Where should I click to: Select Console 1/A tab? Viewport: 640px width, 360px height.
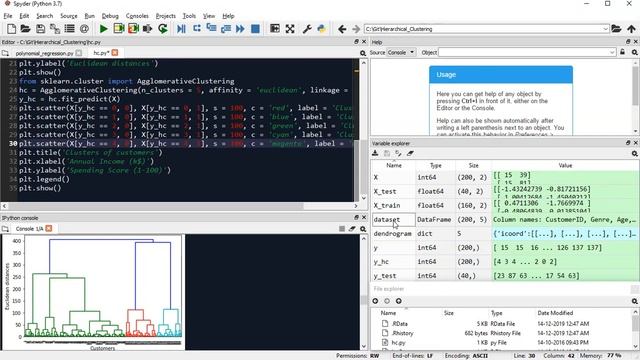tap(29, 229)
